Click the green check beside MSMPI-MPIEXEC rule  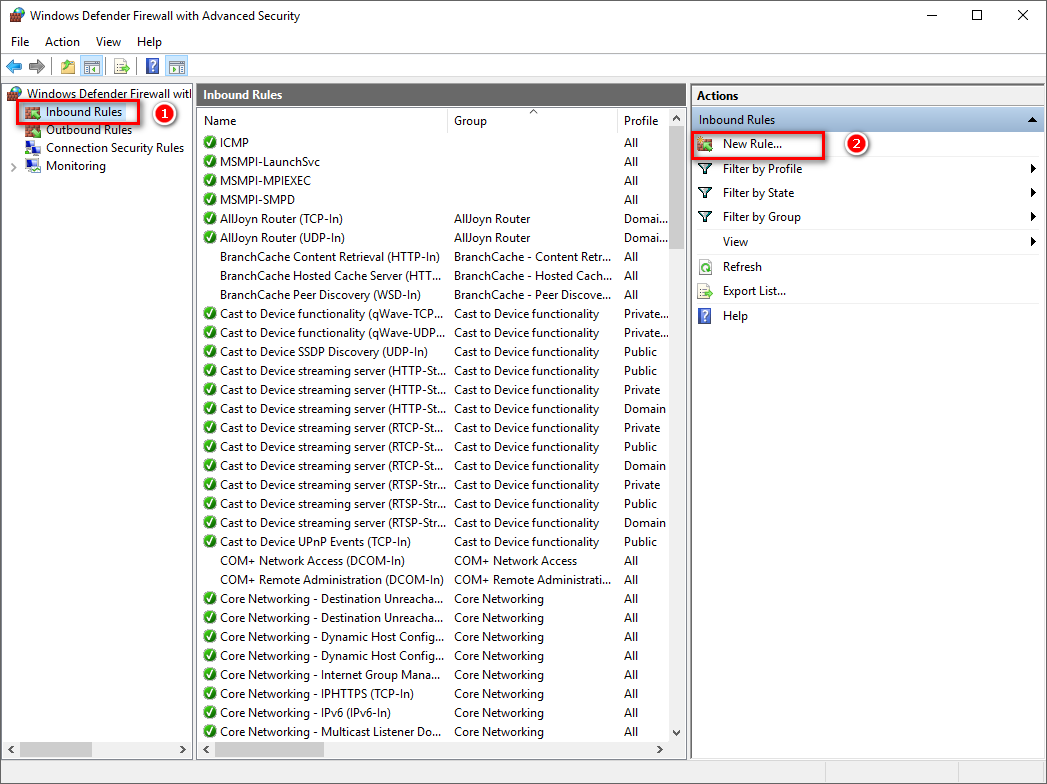[208, 180]
